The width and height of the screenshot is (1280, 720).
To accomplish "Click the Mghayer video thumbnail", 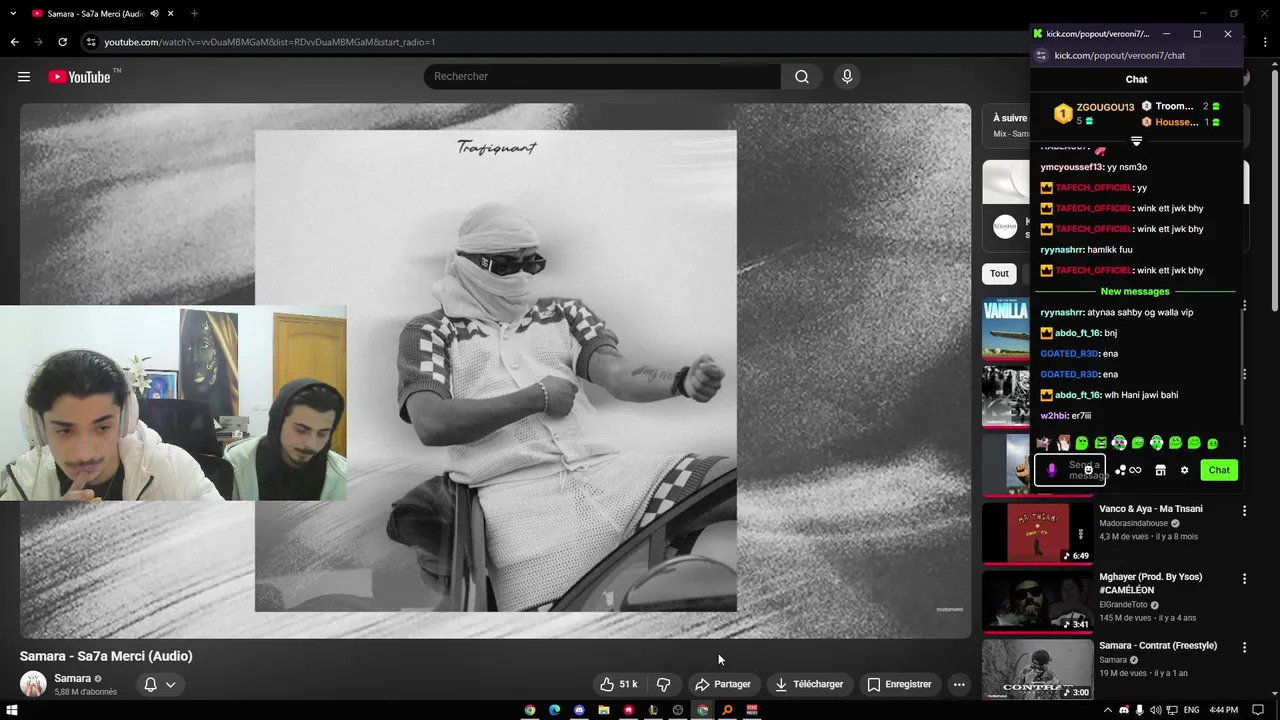I will (x=1037, y=602).
